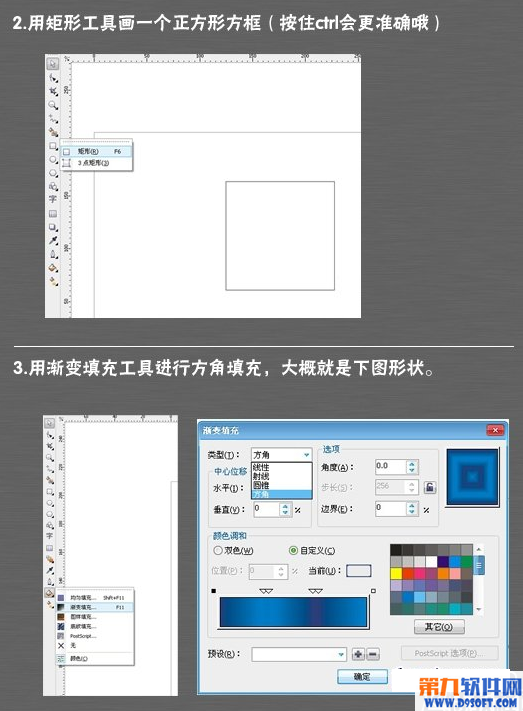Select the Fill bucket tool in step 2 toolbox
This screenshot has width=523, height=711.
53,268
